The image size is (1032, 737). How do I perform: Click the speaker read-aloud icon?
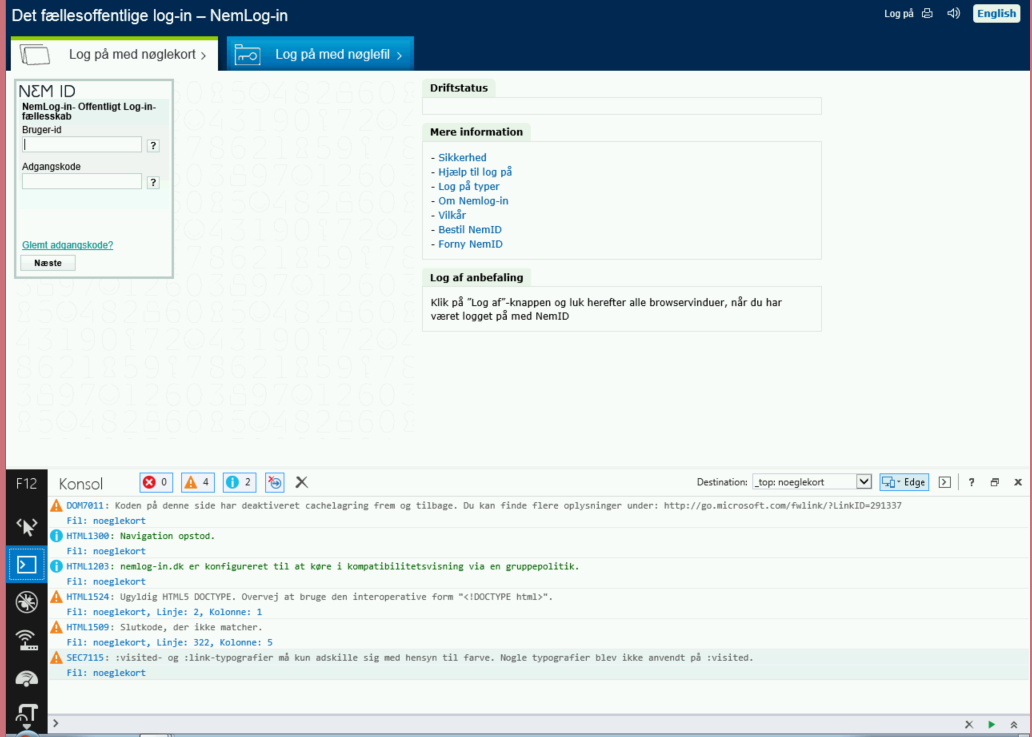point(953,14)
